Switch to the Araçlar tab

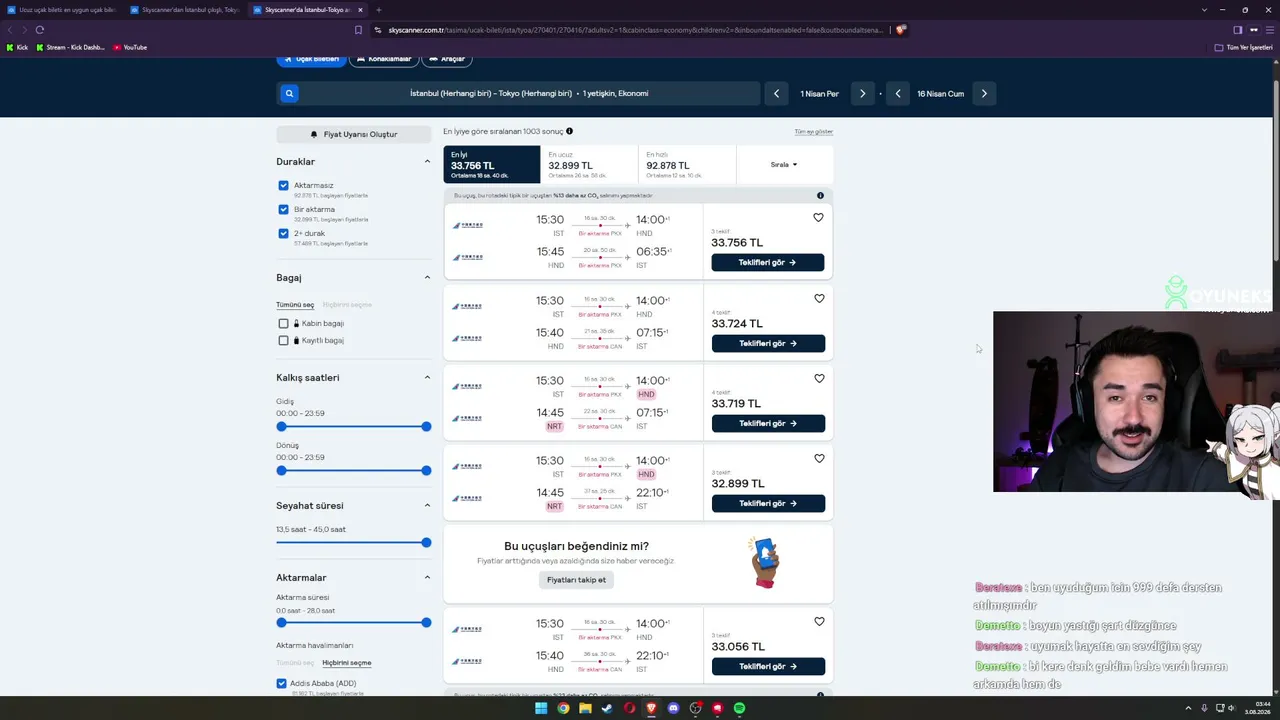(x=446, y=59)
